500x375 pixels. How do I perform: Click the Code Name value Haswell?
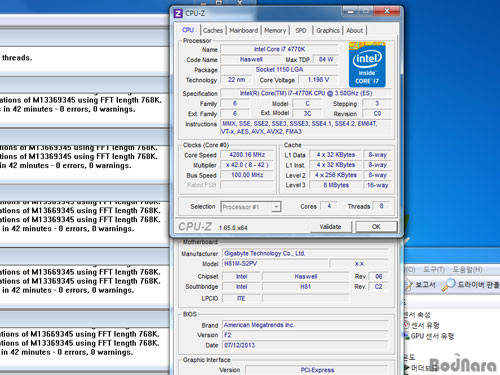(x=251, y=59)
